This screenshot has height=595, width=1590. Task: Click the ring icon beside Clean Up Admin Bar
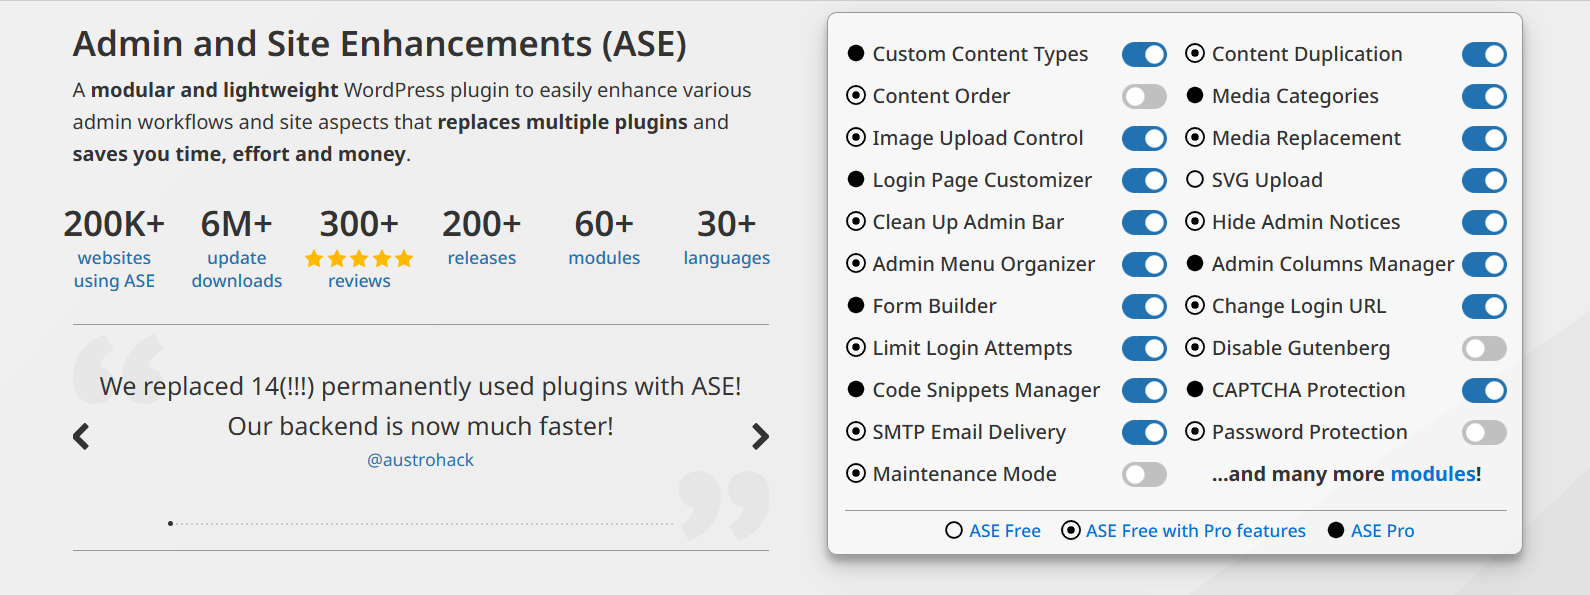856,222
